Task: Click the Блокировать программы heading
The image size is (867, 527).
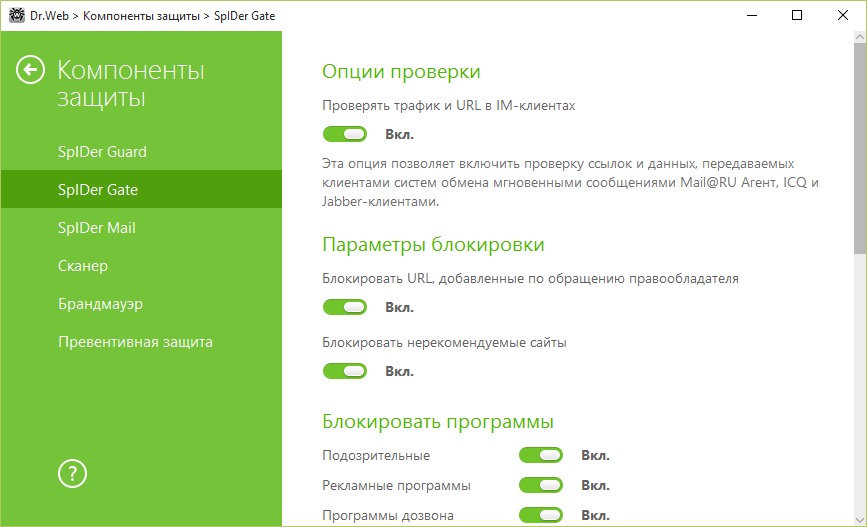Action: 437,422
